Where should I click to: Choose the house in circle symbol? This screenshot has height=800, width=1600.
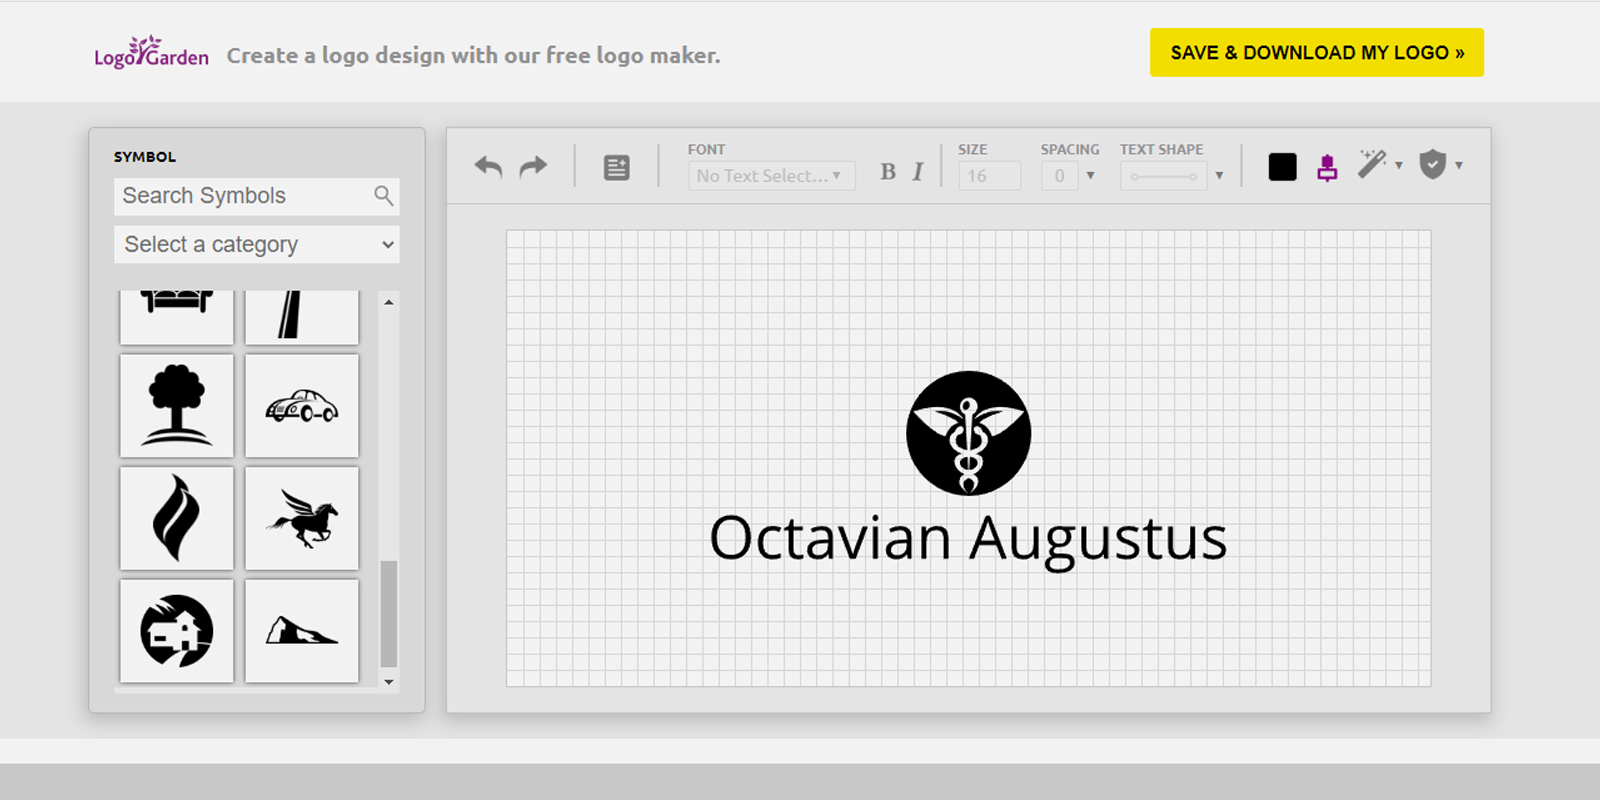coord(177,631)
